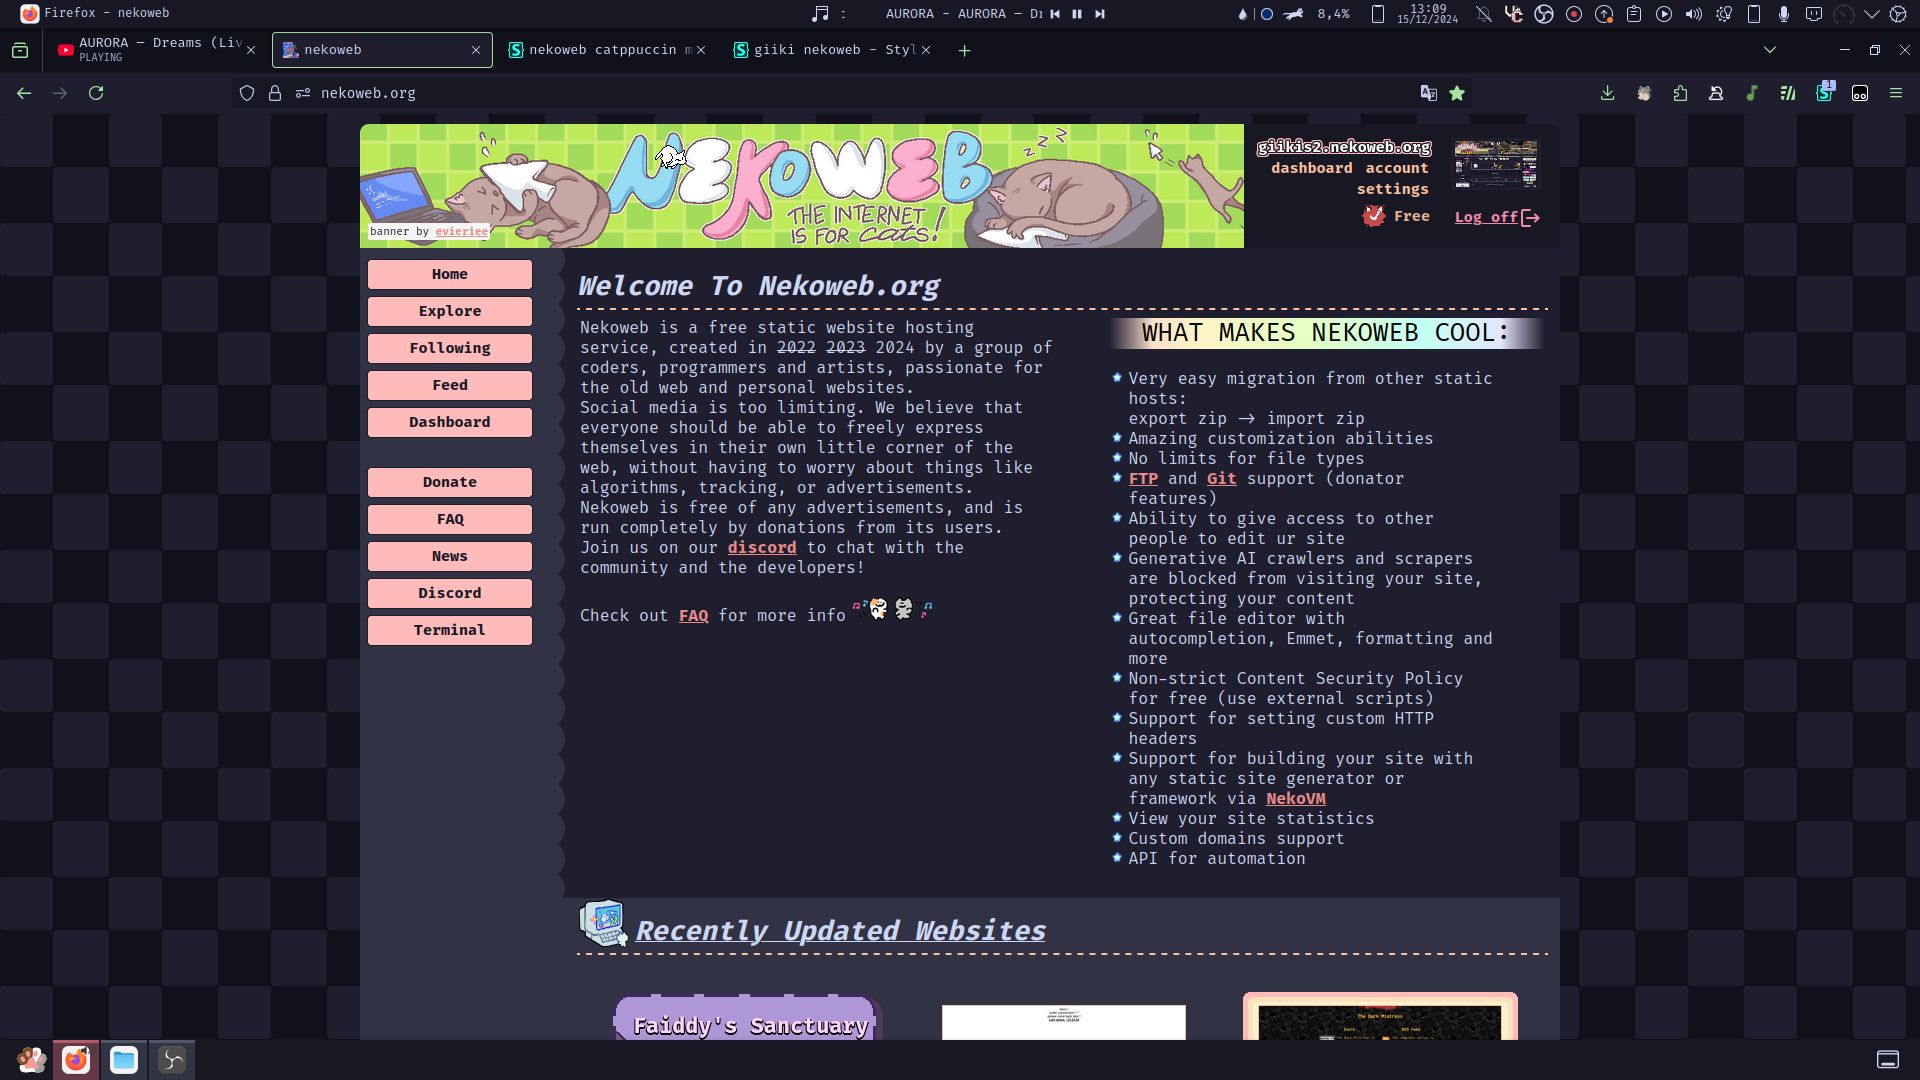Click the URL bar showing nekoweb.org

850,93
